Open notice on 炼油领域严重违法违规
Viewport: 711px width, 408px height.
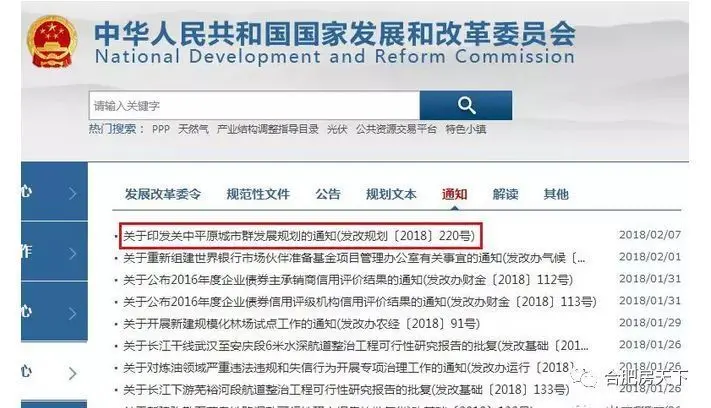pyautogui.click(x=350, y=368)
